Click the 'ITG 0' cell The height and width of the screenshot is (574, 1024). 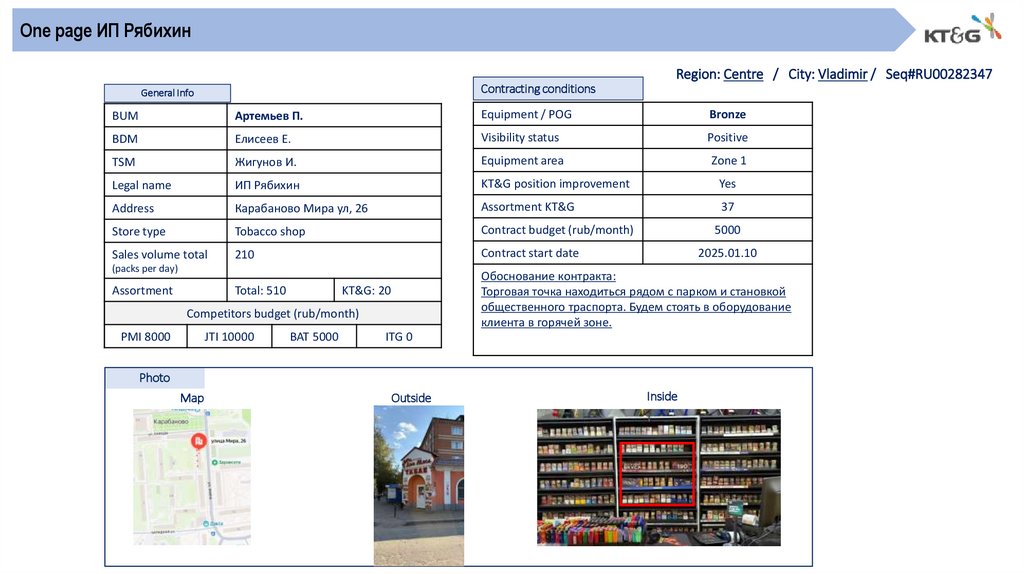point(399,336)
